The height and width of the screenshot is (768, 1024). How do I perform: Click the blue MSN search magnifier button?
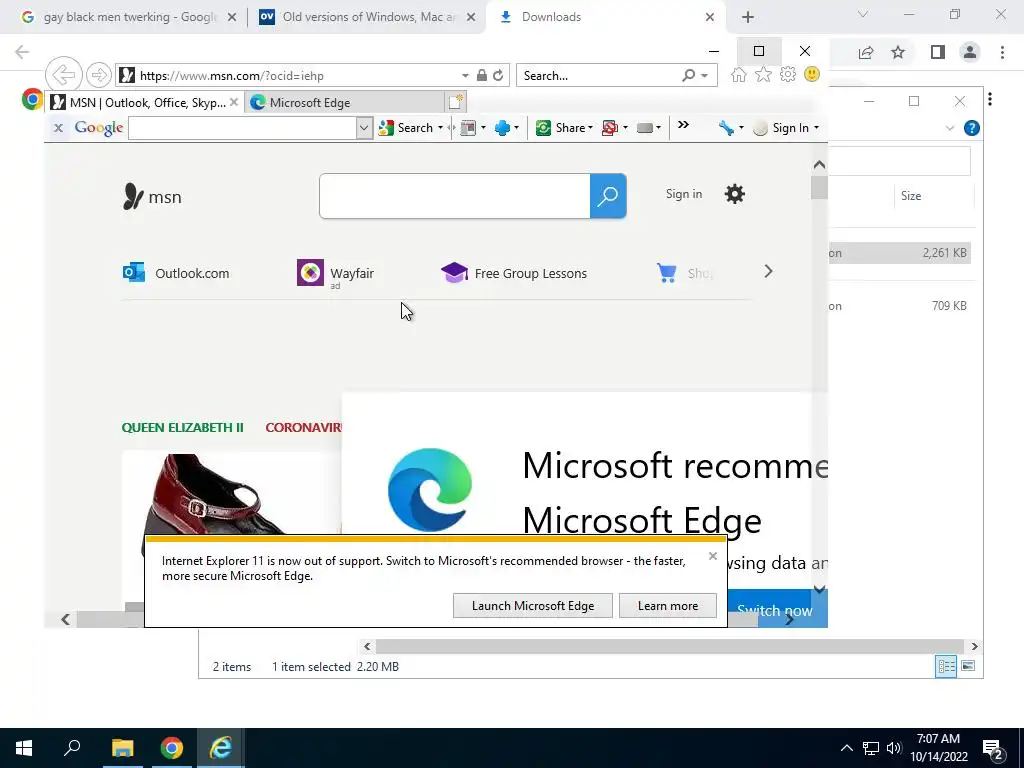pos(608,196)
